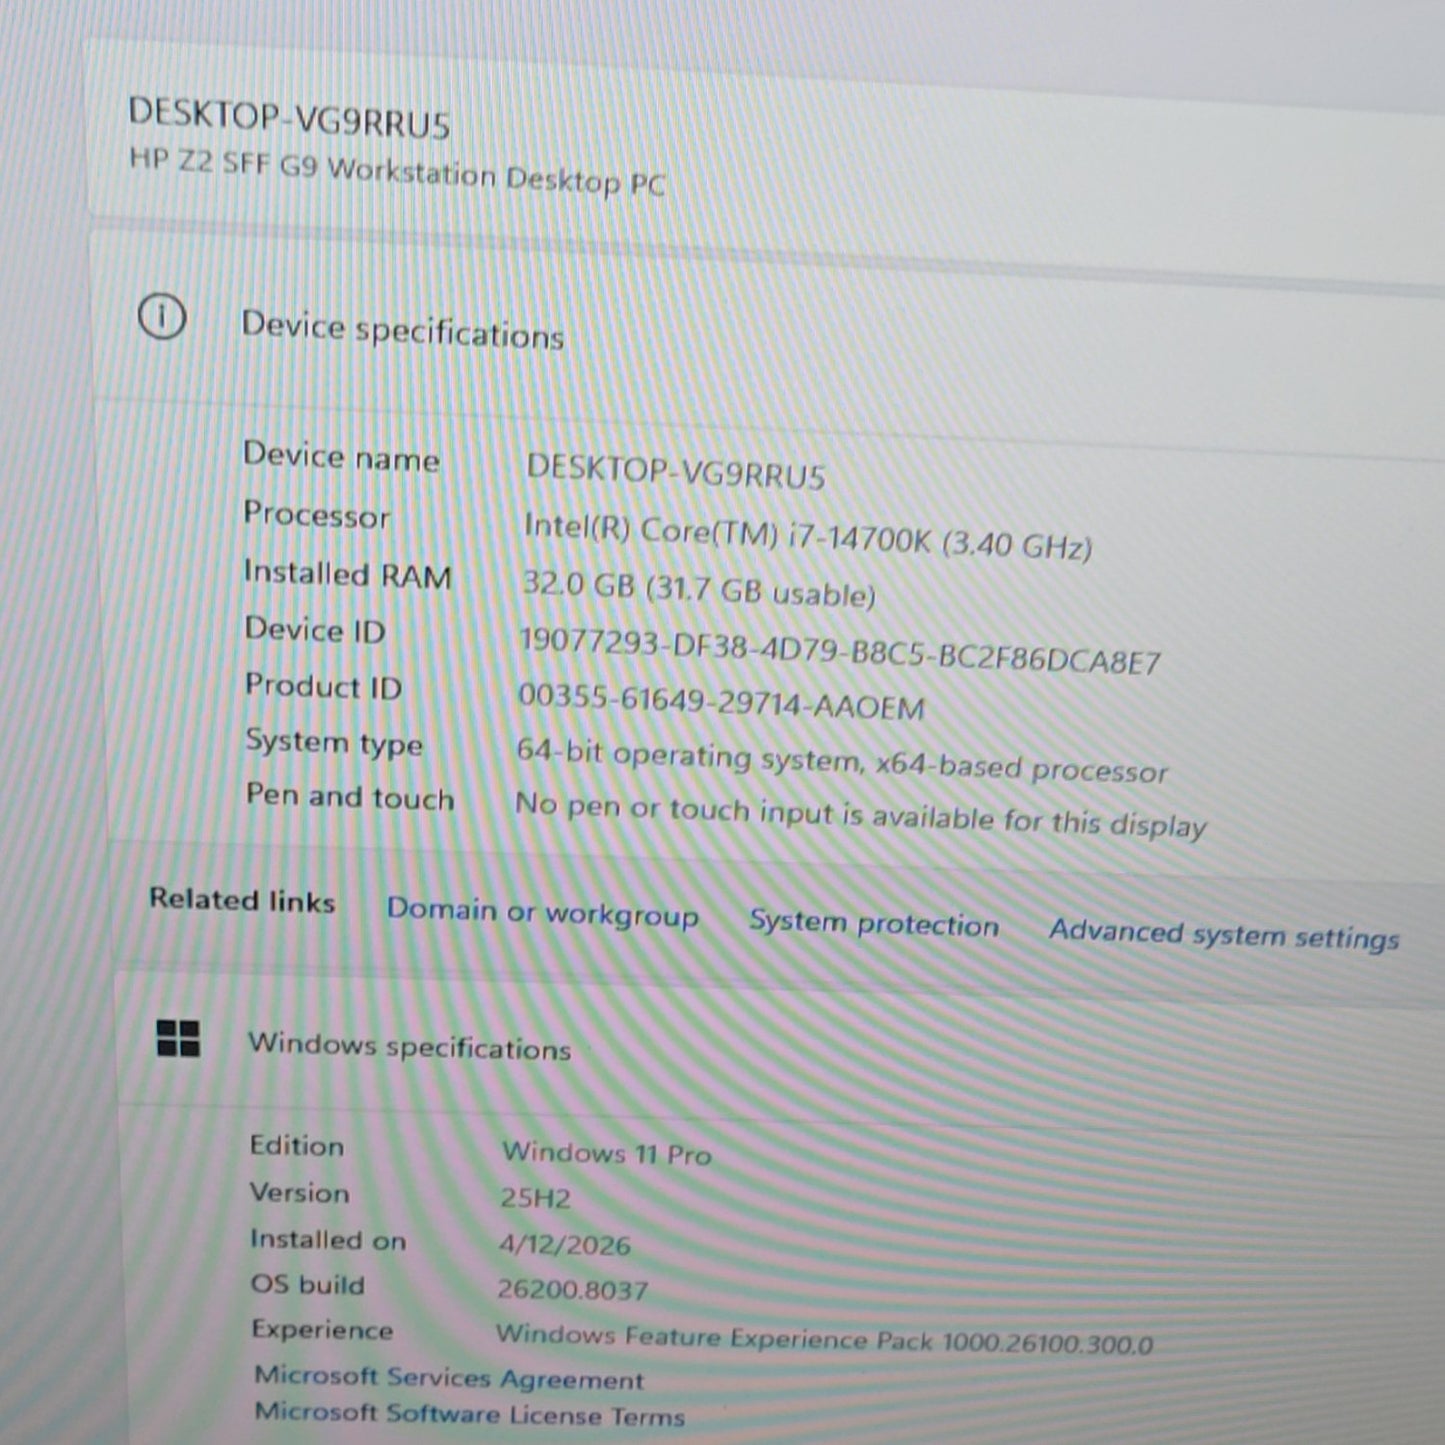Open Domain or workgroup link
Image resolution: width=1445 pixels, height=1445 pixels.
click(542, 913)
